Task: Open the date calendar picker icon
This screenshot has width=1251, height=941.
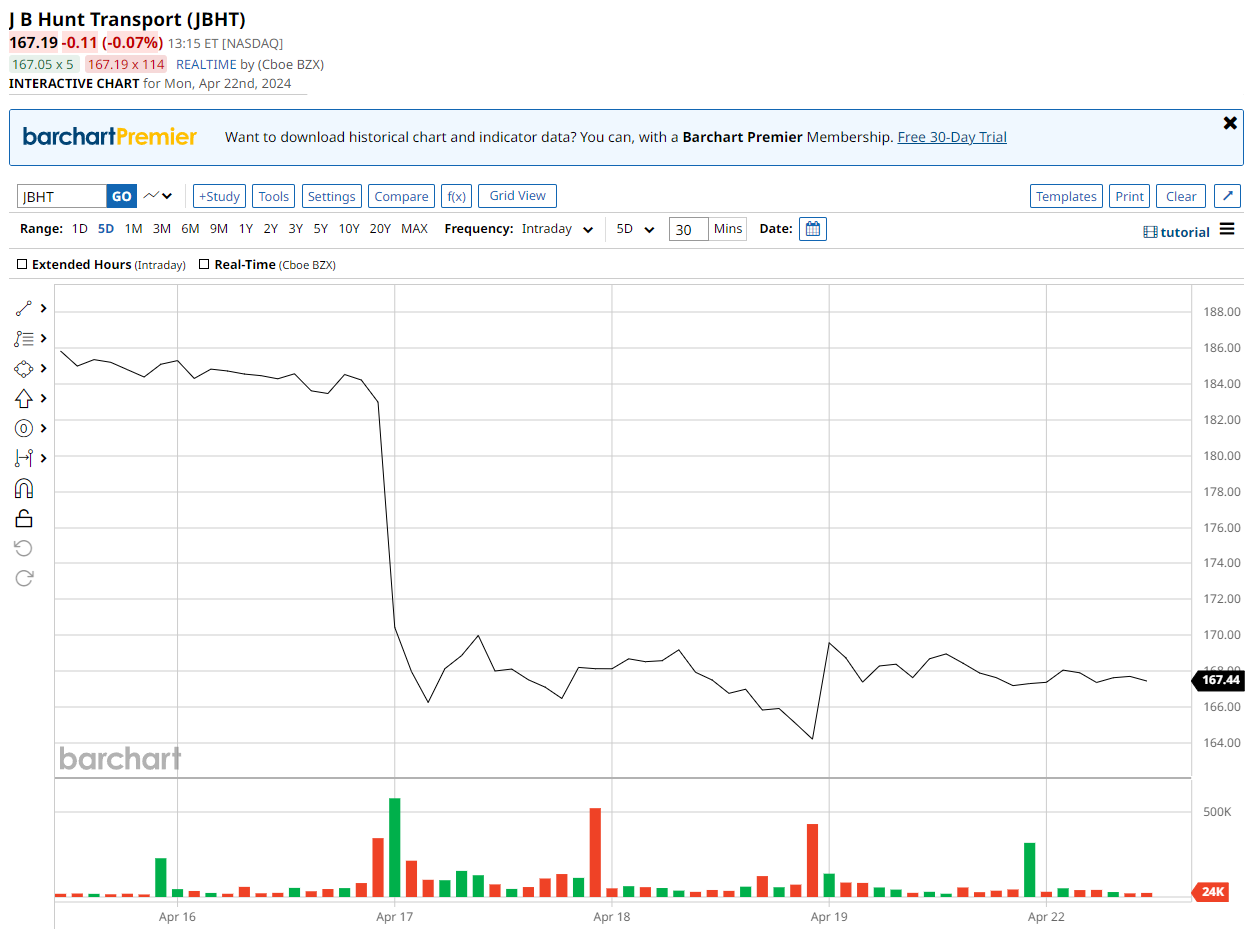Action: [x=813, y=229]
